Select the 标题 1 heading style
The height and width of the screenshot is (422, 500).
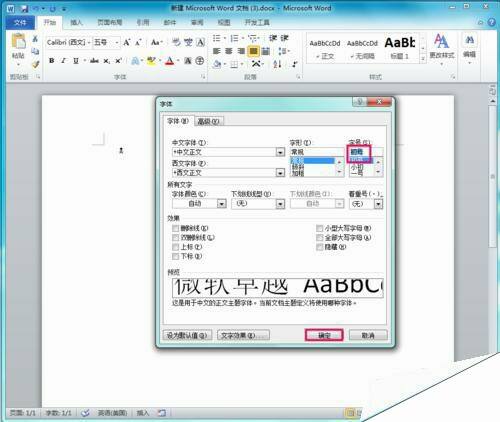pyautogui.click(x=400, y=48)
